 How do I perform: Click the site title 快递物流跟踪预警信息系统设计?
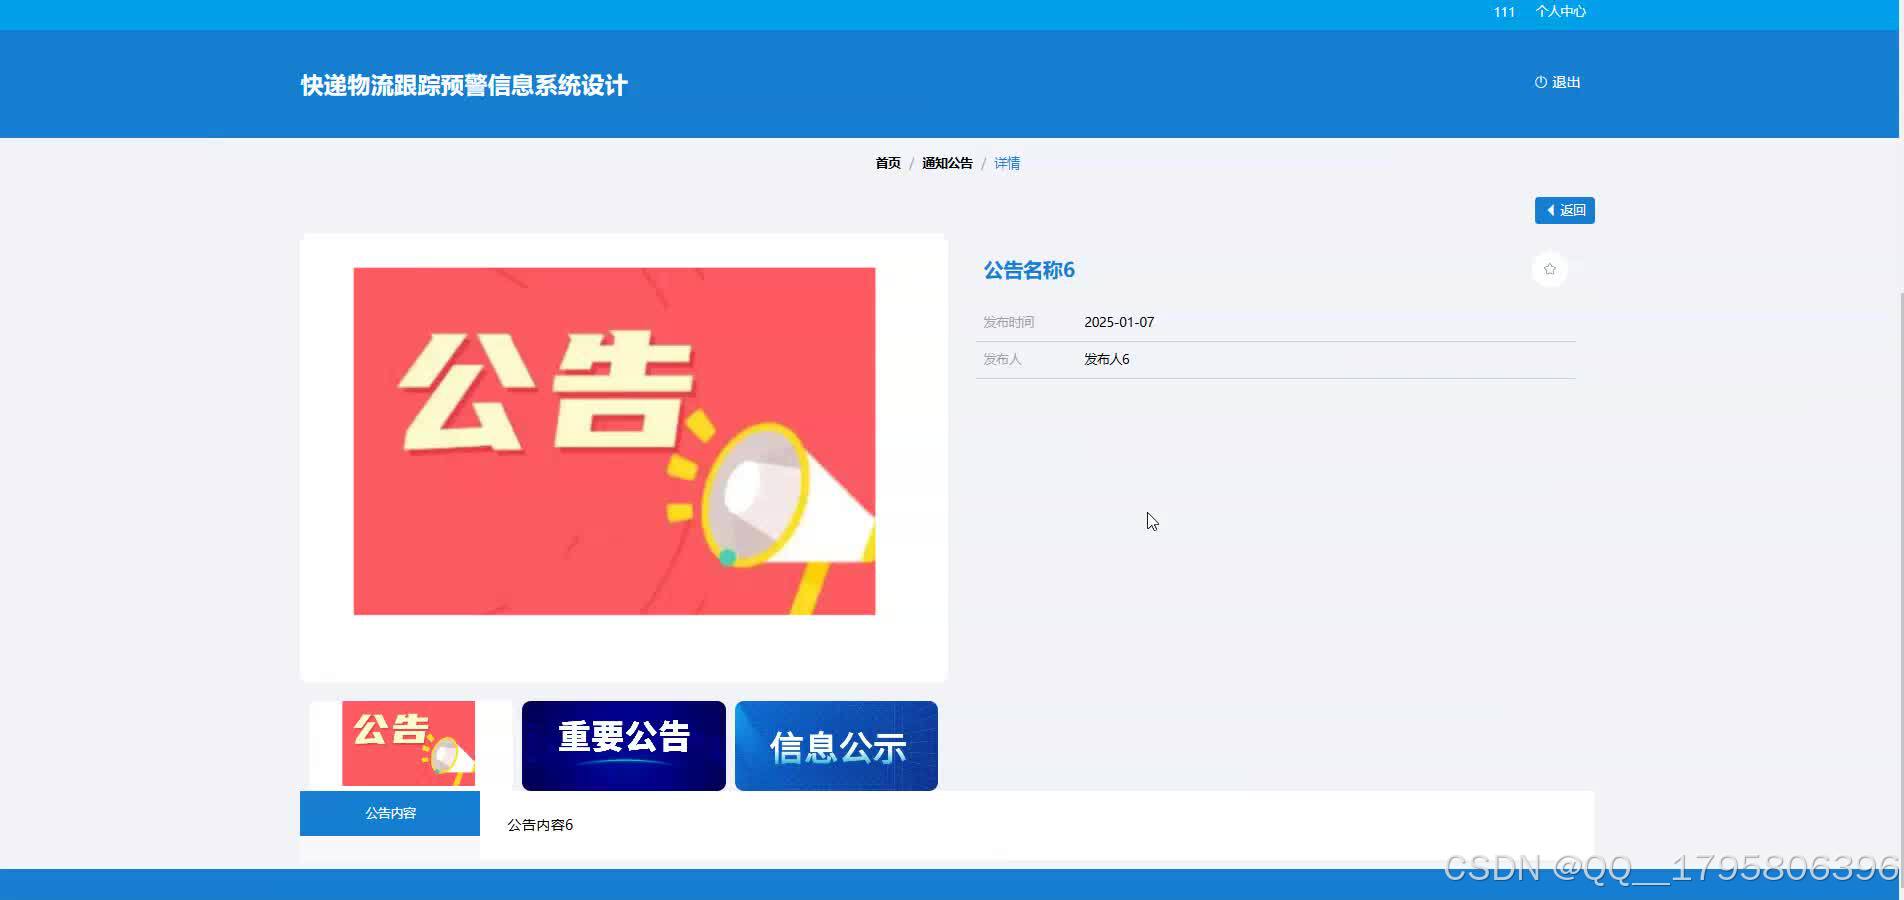click(x=462, y=84)
